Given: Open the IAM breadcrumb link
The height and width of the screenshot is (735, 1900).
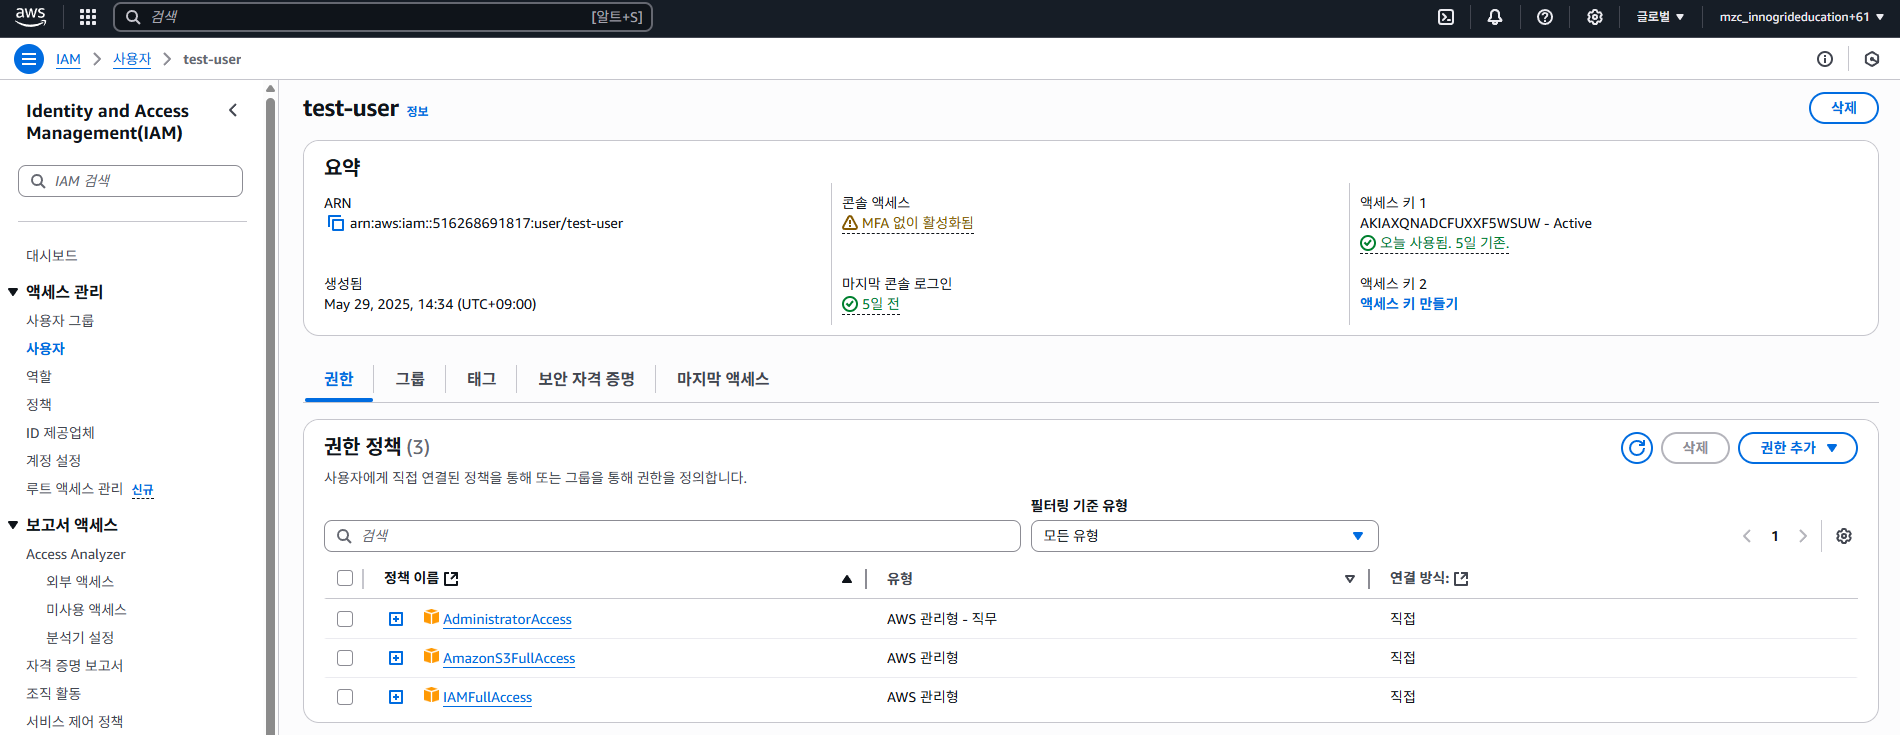Looking at the screenshot, I should tap(68, 59).
